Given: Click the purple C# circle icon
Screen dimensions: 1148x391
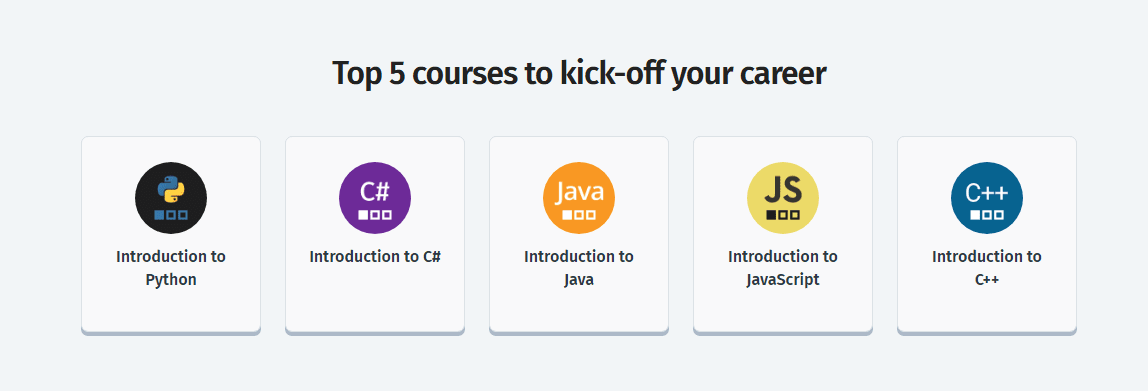Looking at the screenshot, I should (375, 198).
